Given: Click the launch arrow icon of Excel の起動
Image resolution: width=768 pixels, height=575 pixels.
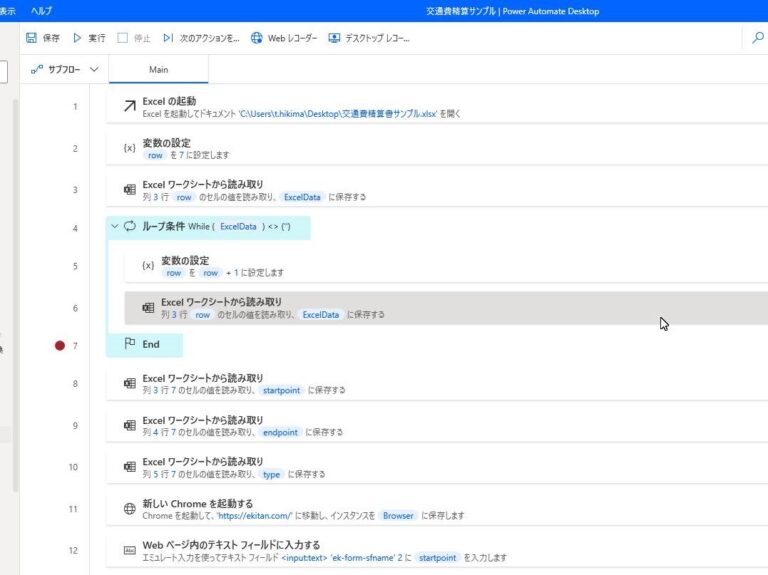Looking at the screenshot, I should [129, 106].
